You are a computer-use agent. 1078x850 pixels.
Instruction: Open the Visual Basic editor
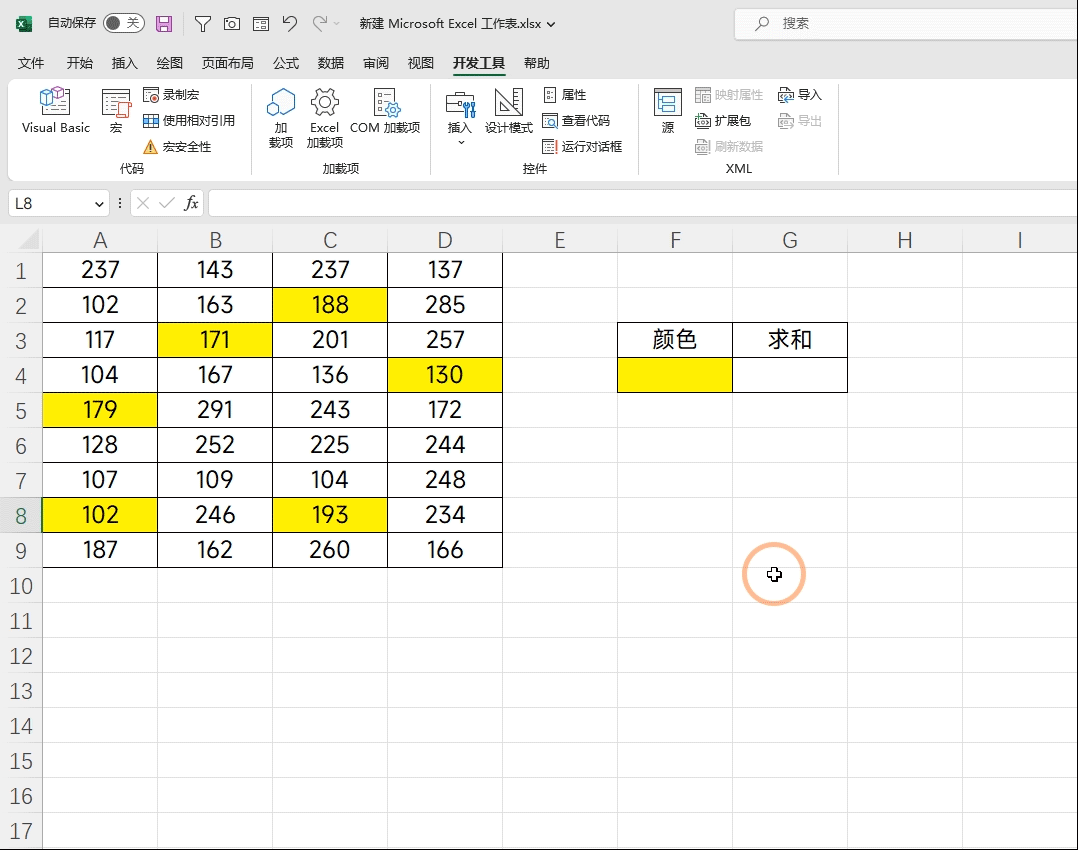click(56, 110)
